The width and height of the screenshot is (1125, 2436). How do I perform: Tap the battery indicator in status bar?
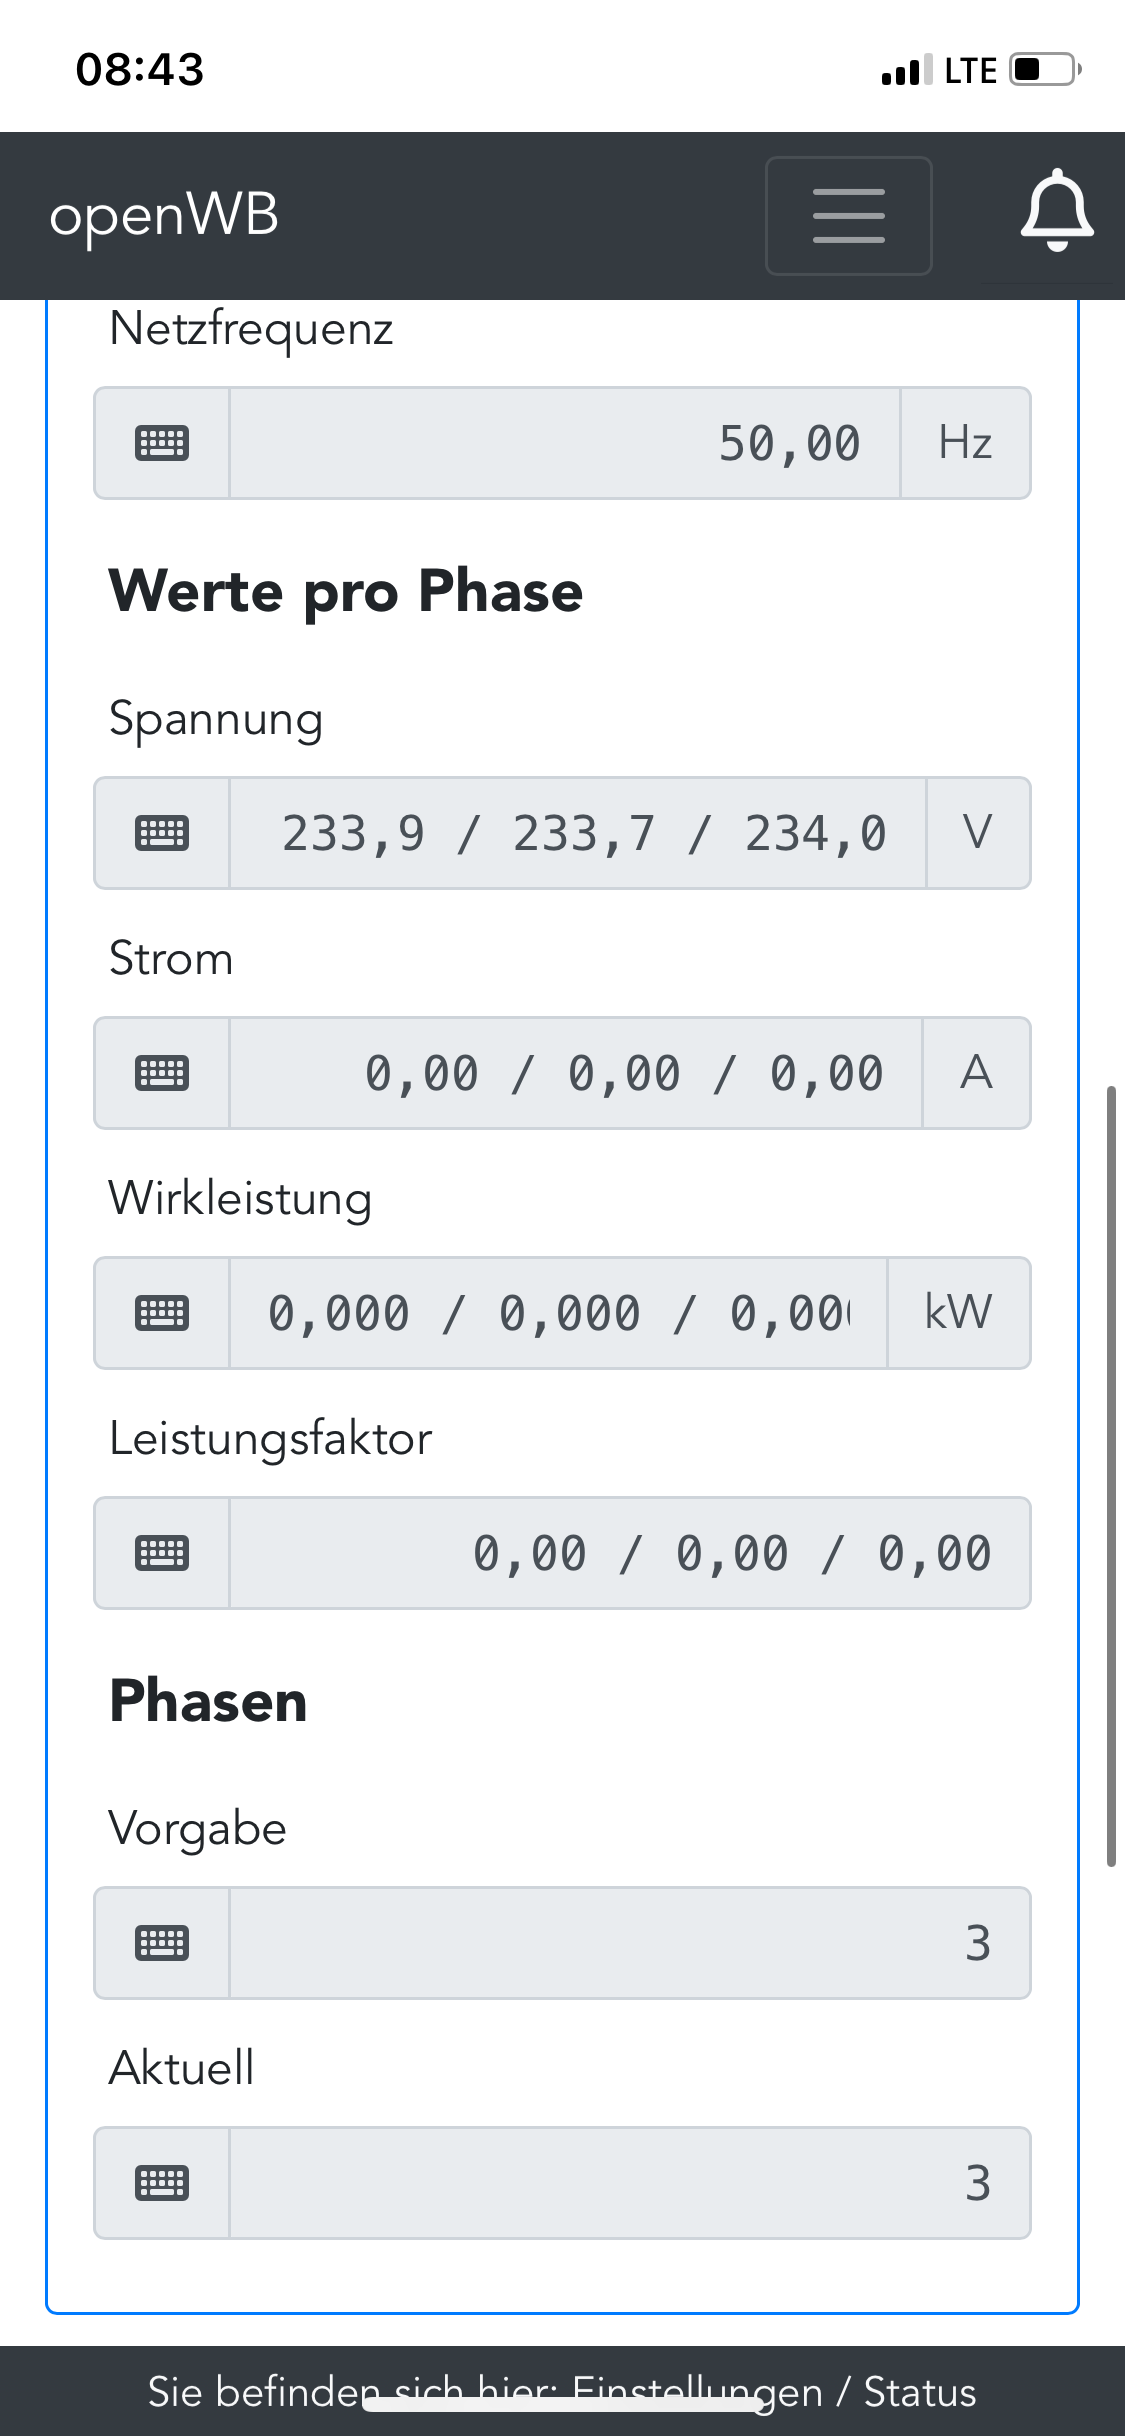tap(1044, 70)
